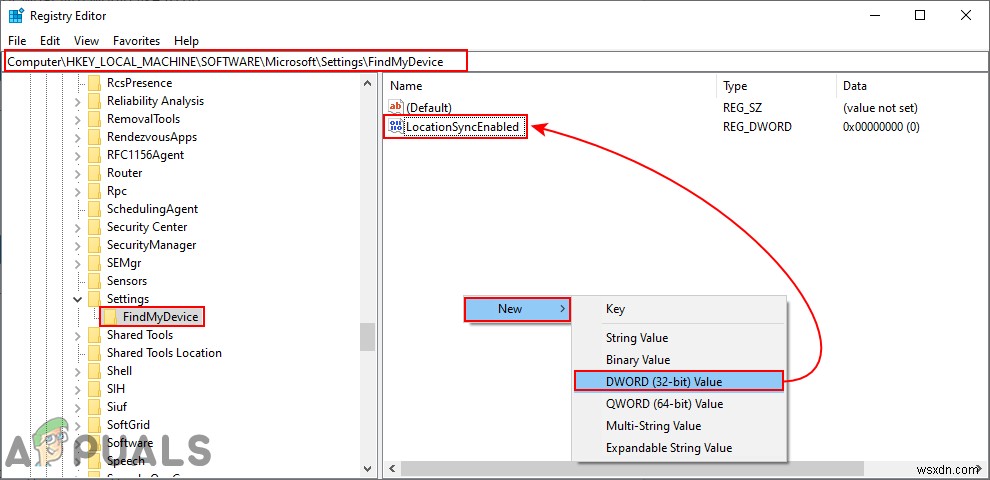Select the Shared Tools Location folder icon
Viewport: 990px width, 480px height.
95,353
